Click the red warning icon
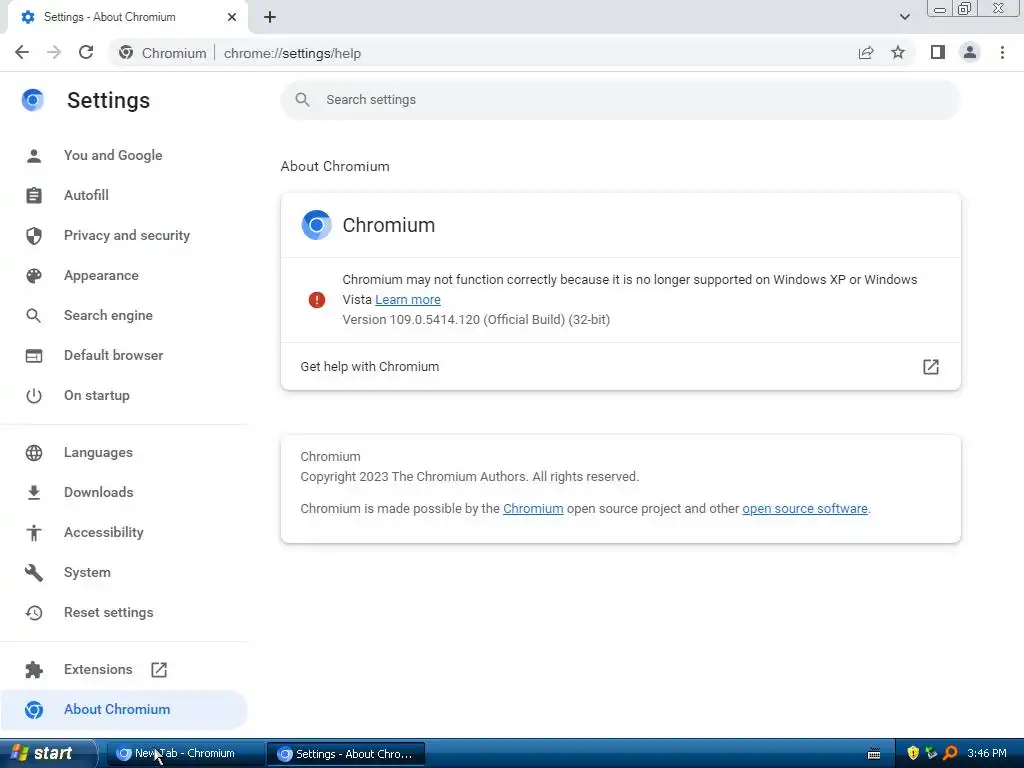This screenshot has height=768, width=1024. [x=317, y=300]
